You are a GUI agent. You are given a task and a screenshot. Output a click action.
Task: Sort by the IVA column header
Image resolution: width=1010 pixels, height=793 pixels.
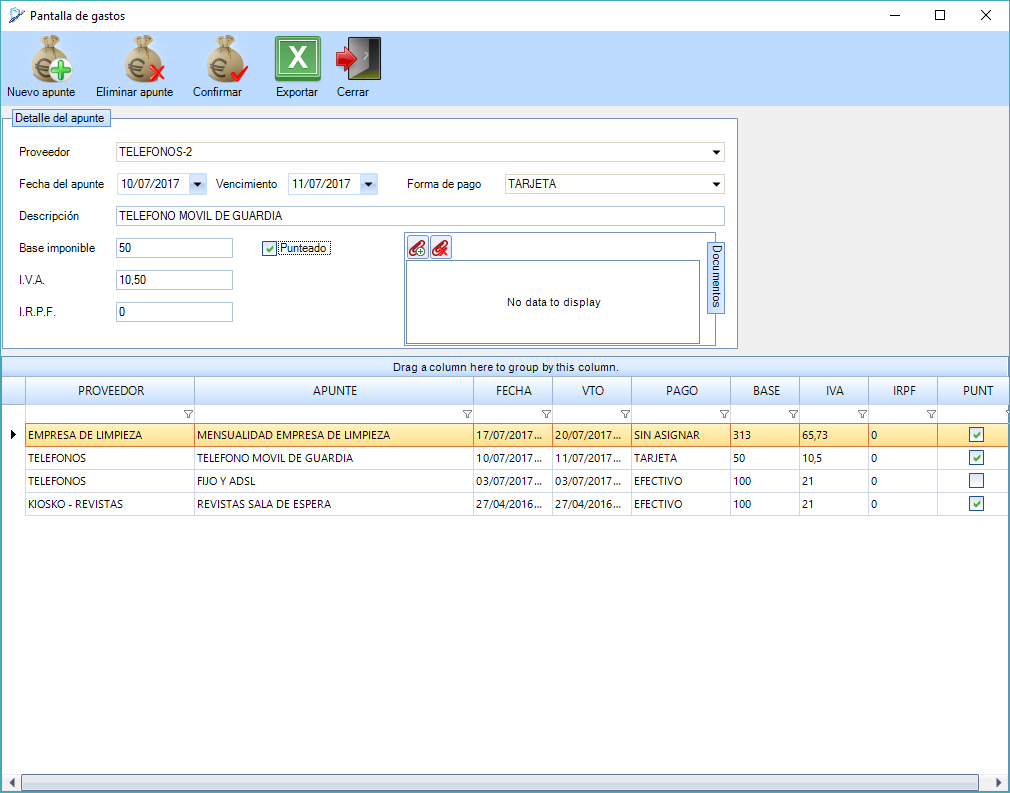coord(834,391)
